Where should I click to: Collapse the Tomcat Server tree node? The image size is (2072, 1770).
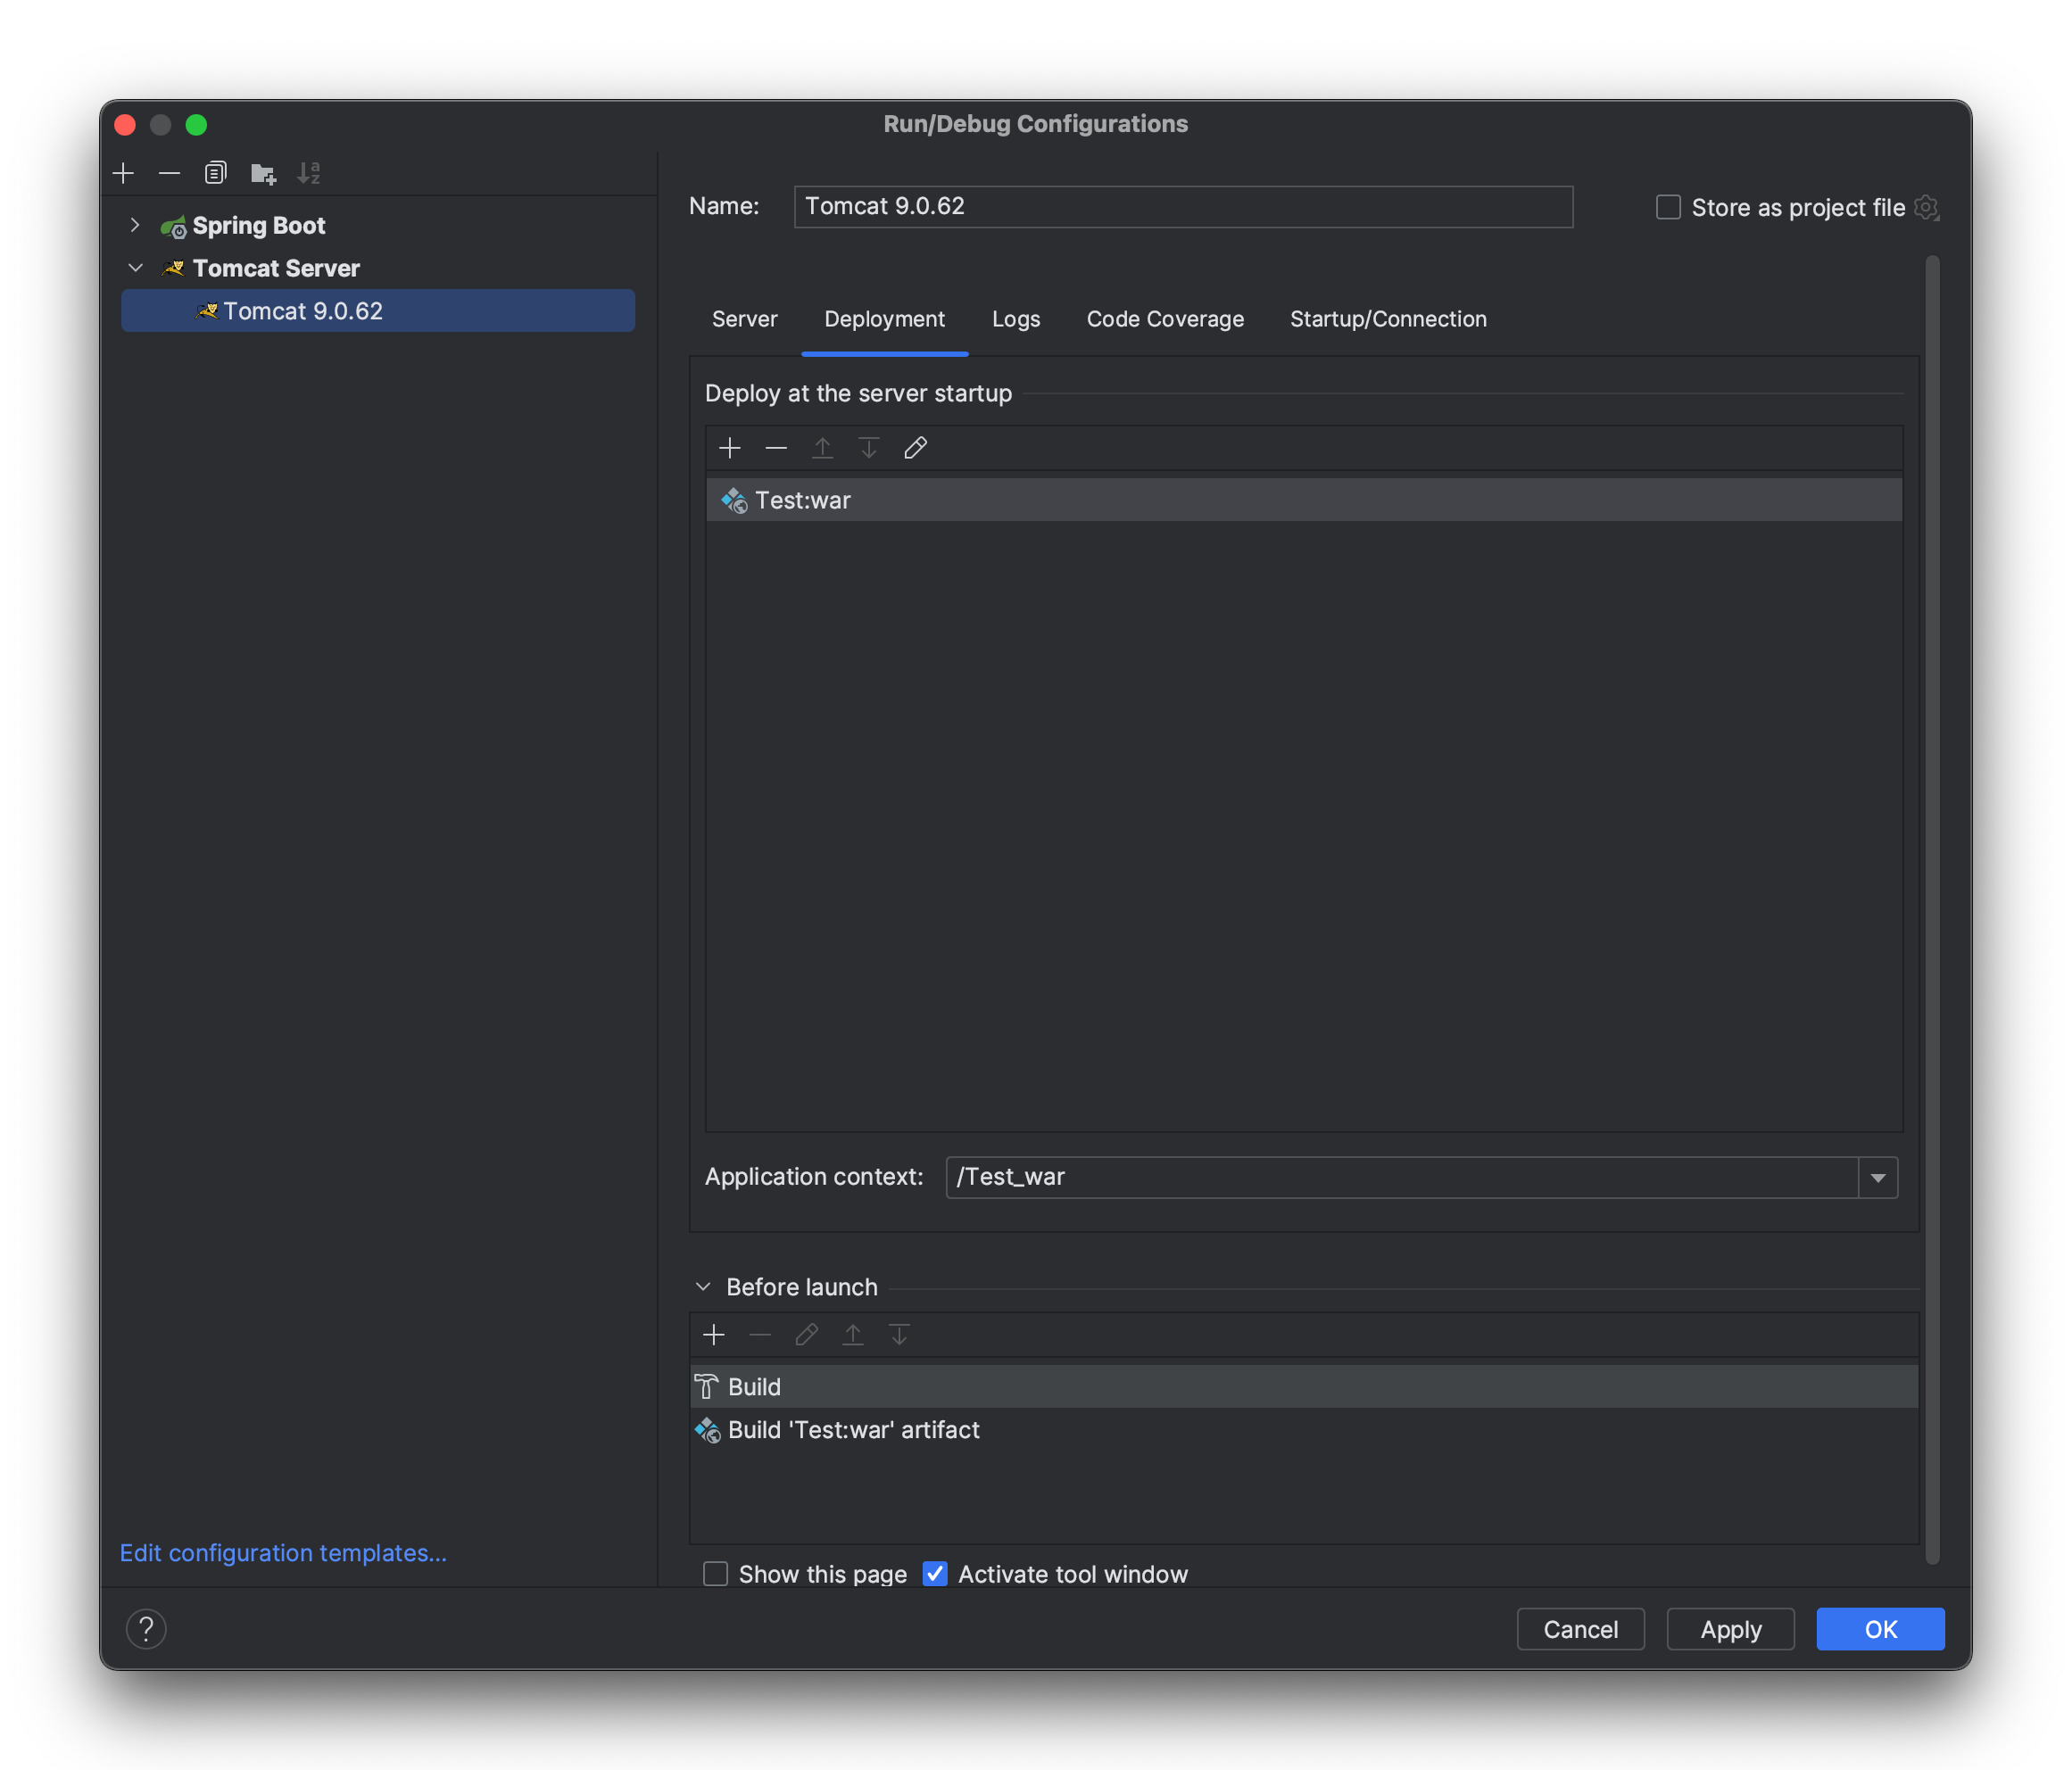[135, 268]
